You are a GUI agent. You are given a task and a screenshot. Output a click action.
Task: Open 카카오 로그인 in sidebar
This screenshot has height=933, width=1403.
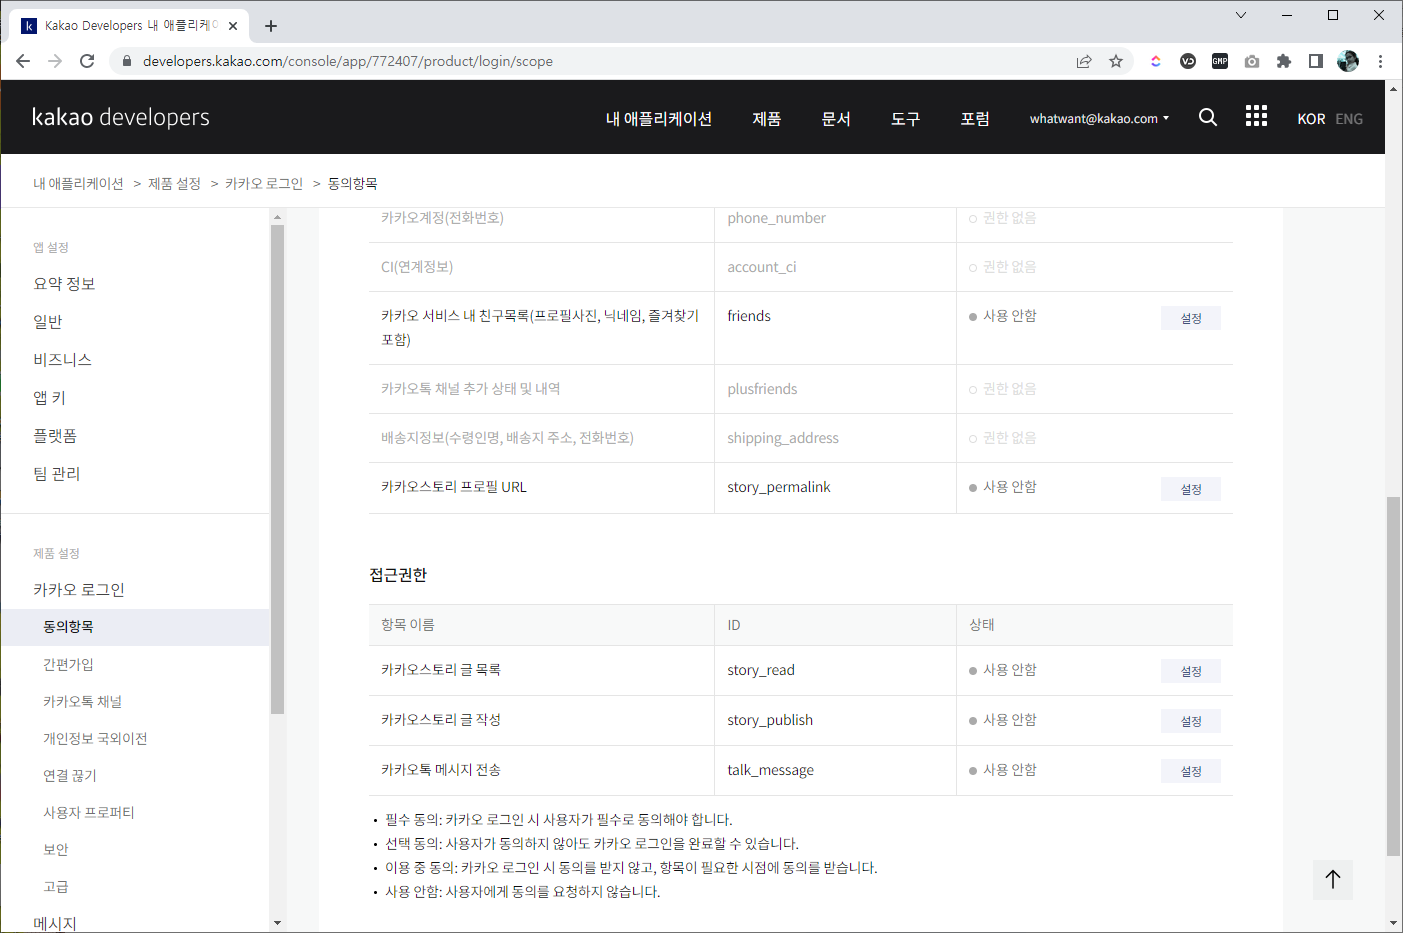pos(79,589)
